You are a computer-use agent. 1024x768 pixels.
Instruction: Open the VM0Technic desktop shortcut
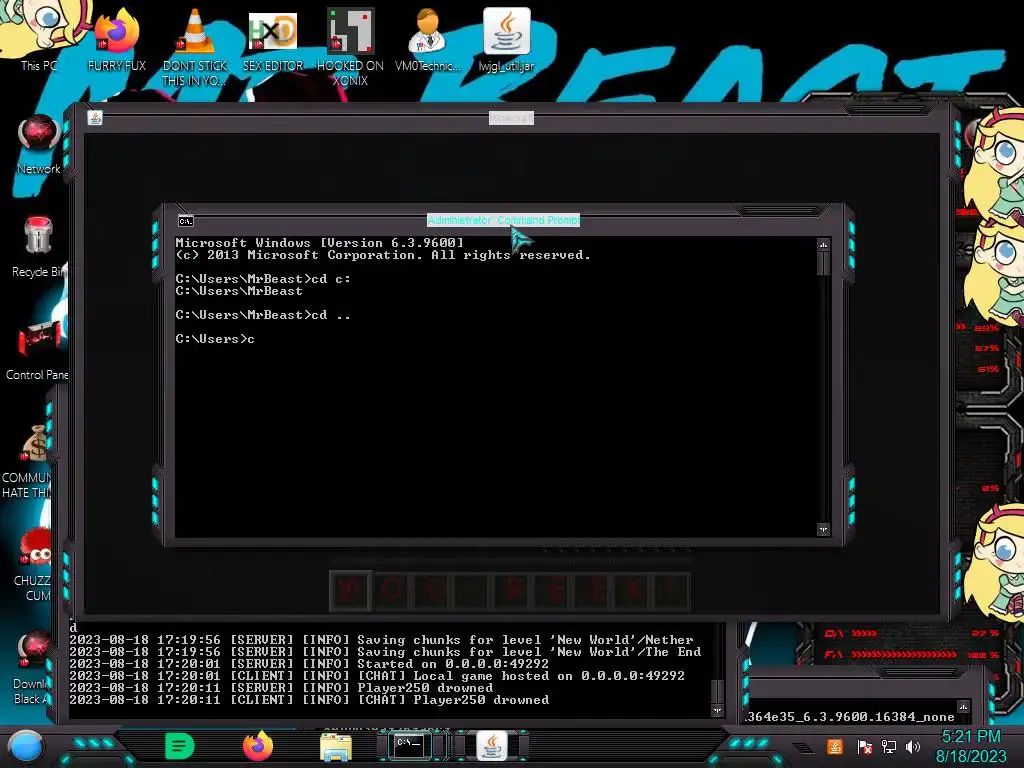click(428, 39)
